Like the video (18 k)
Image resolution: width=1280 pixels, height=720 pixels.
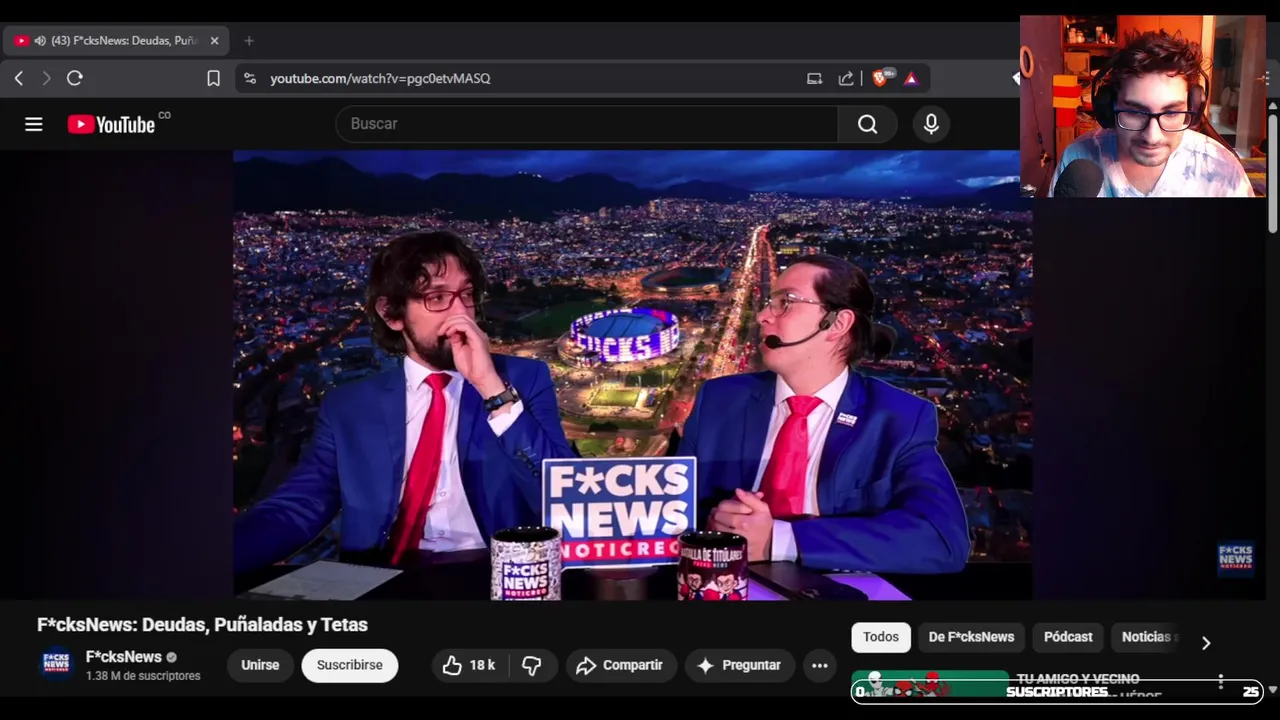(x=470, y=665)
